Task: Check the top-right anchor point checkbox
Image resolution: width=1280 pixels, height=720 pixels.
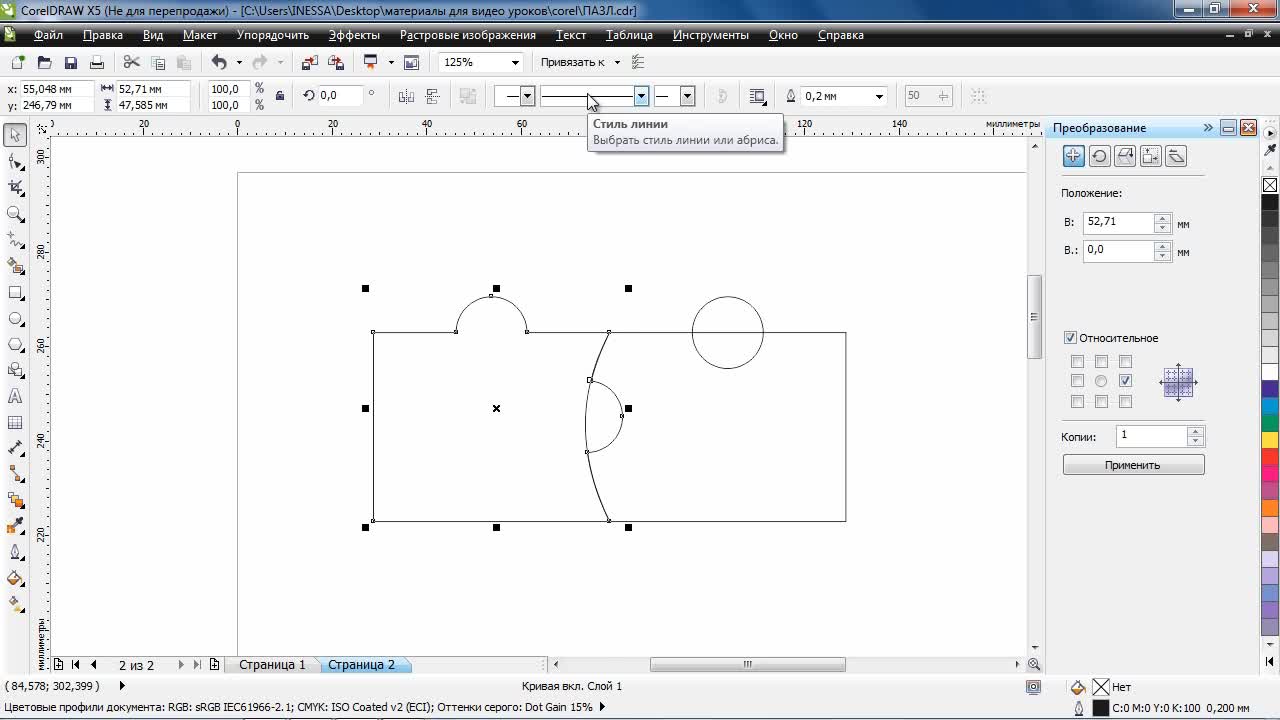Action: 1125,362
